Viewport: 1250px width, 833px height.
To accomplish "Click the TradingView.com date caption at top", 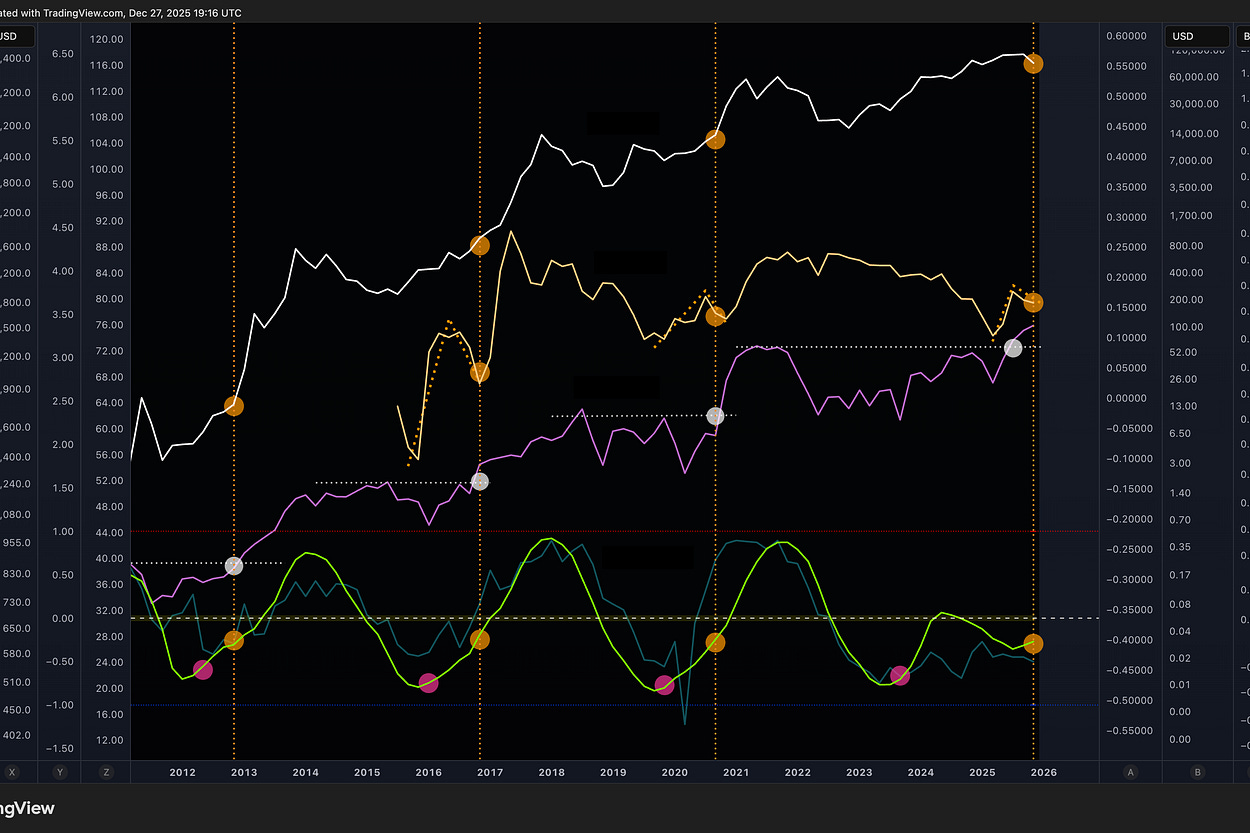I will [120, 12].
